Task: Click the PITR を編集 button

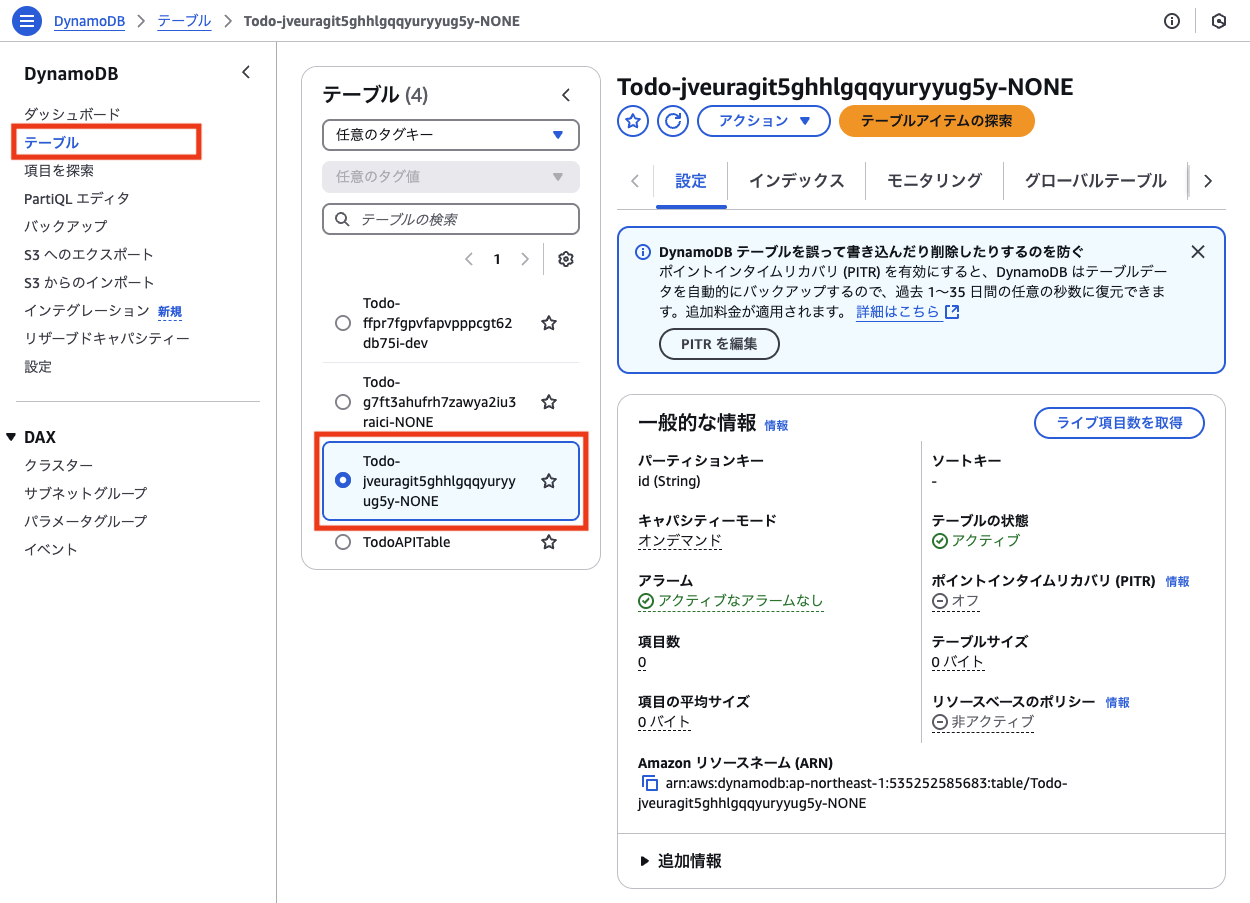Action: point(719,344)
